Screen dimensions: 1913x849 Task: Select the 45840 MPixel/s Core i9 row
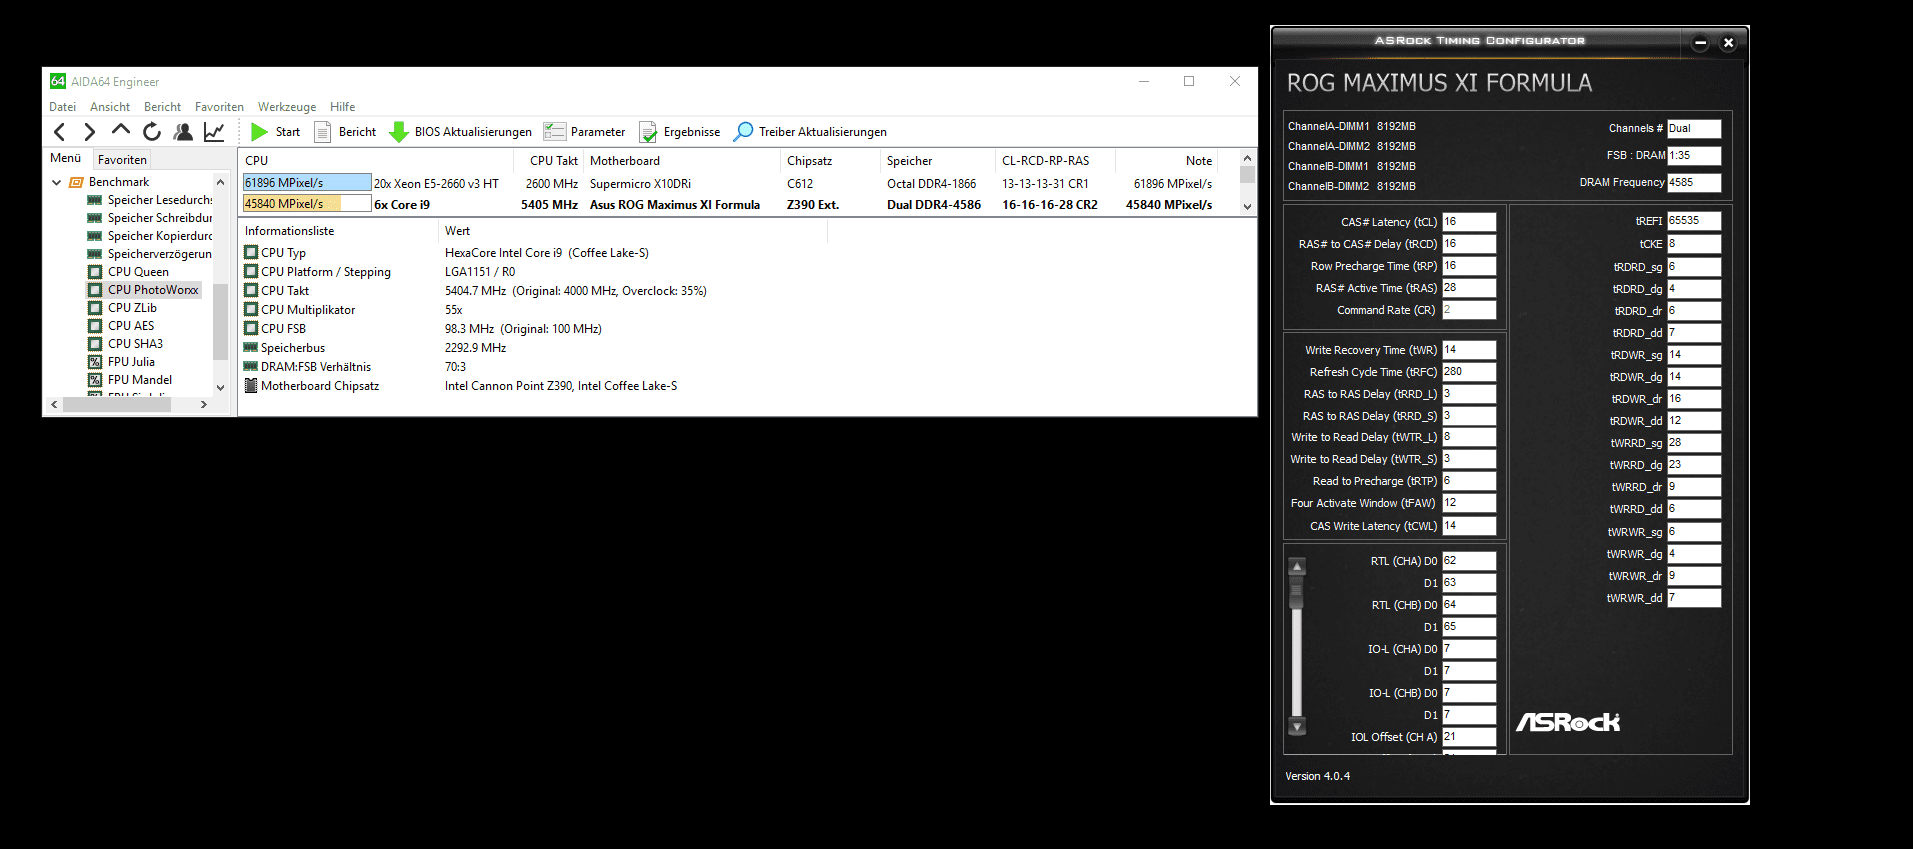(739, 204)
